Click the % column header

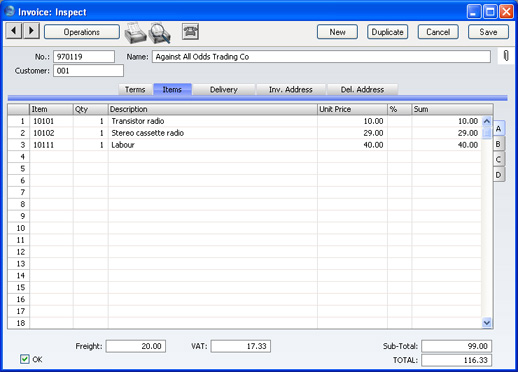pyautogui.click(x=400, y=109)
